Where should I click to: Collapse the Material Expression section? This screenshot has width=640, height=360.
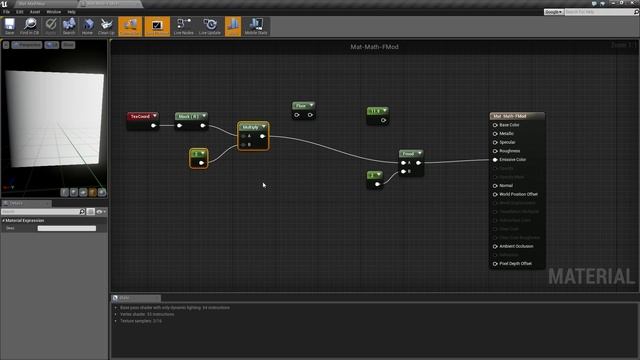tap(4, 220)
